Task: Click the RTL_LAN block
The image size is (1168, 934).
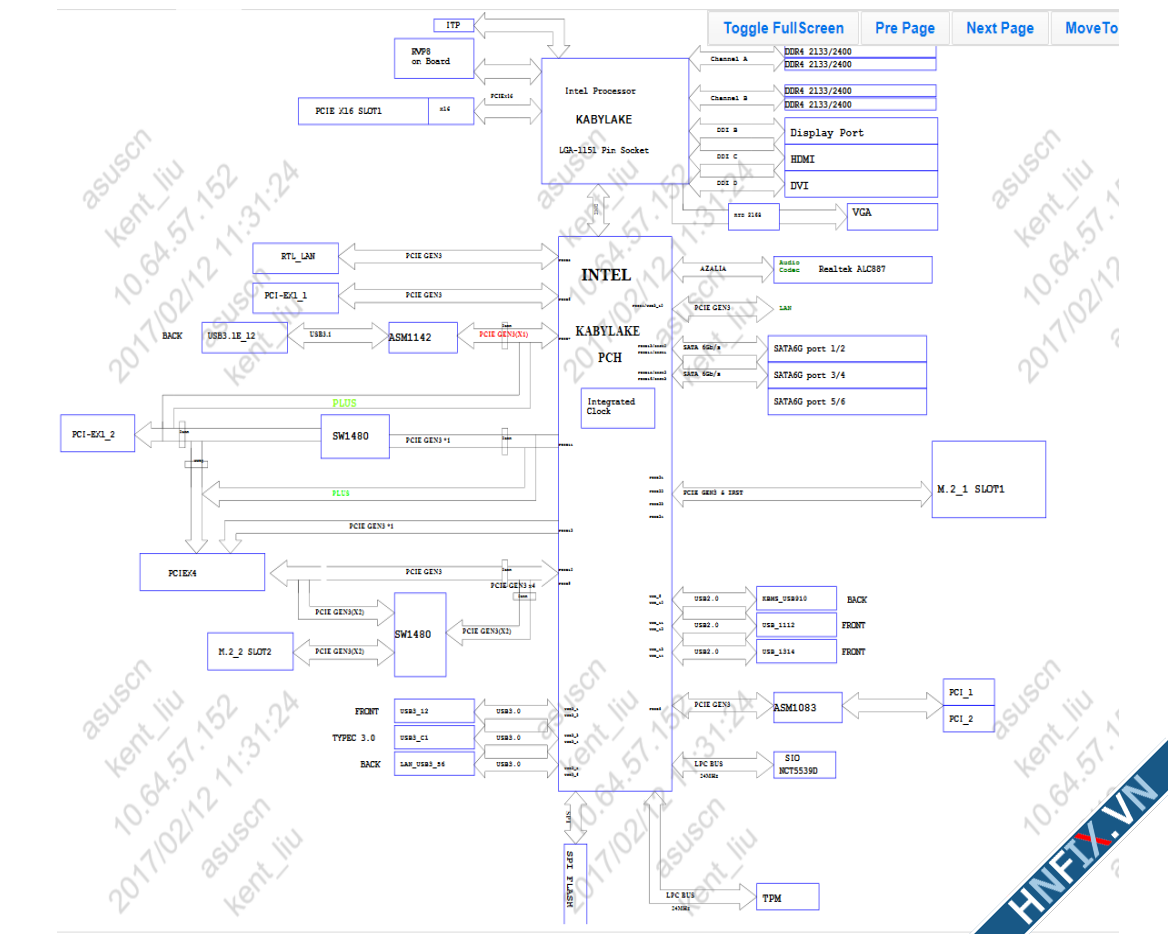Action: (x=296, y=257)
